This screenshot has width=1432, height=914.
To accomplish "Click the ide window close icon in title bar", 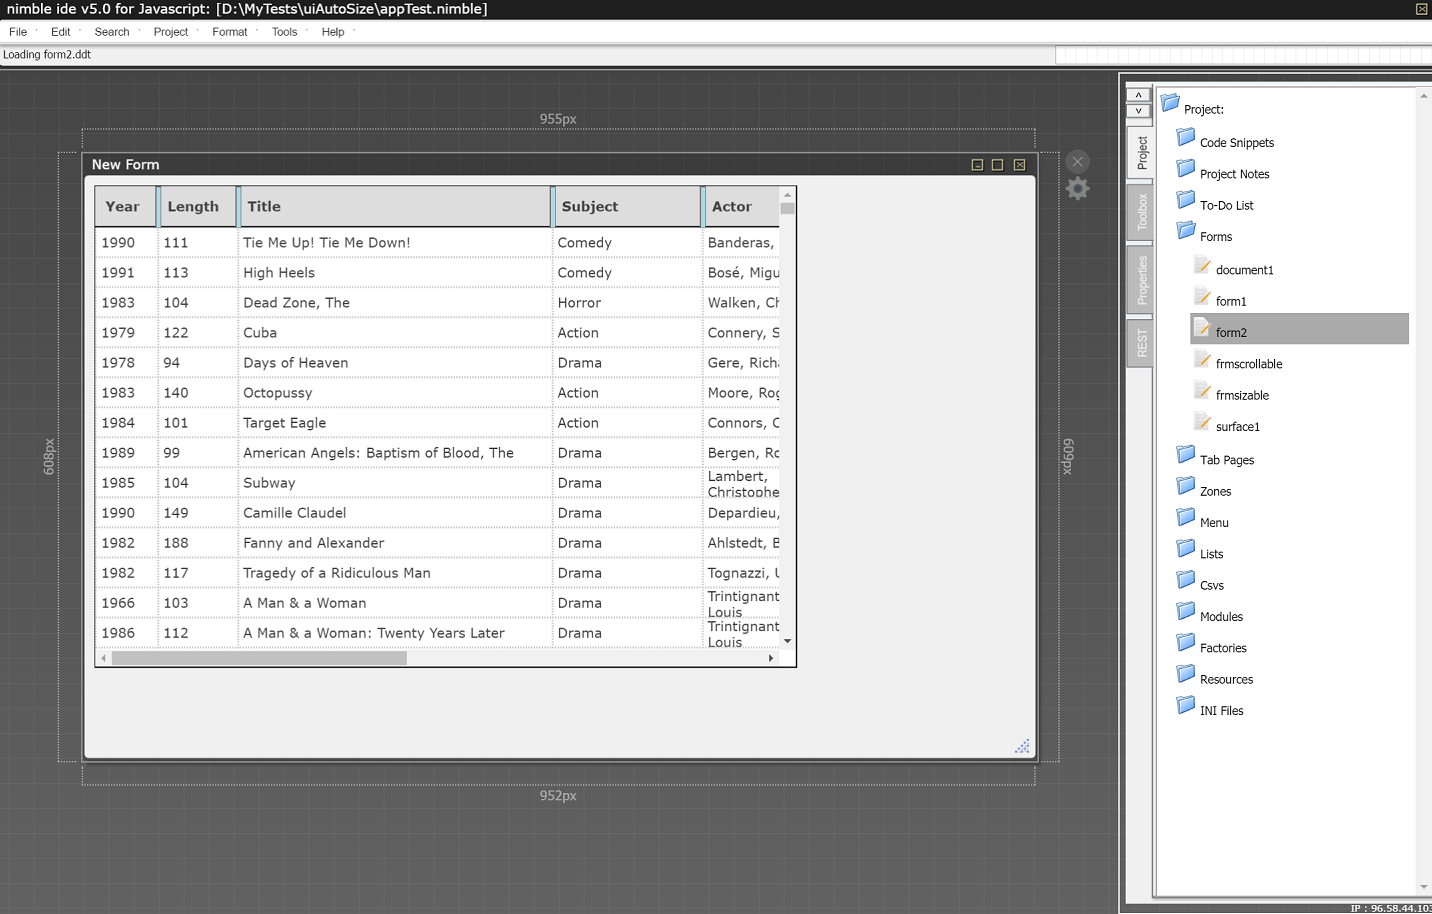I will click(1421, 9).
